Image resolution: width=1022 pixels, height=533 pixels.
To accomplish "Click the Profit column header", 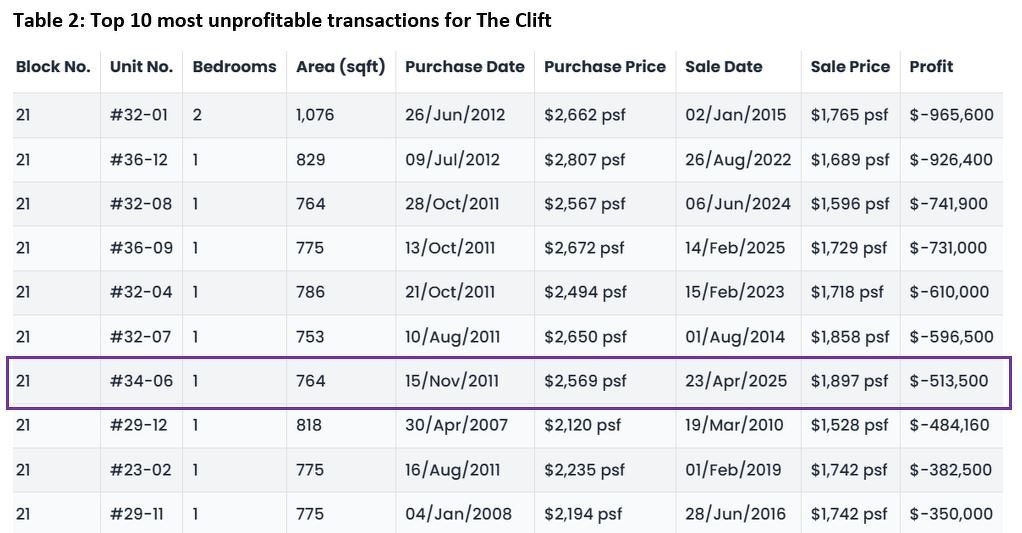I will (x=930, y=67).
